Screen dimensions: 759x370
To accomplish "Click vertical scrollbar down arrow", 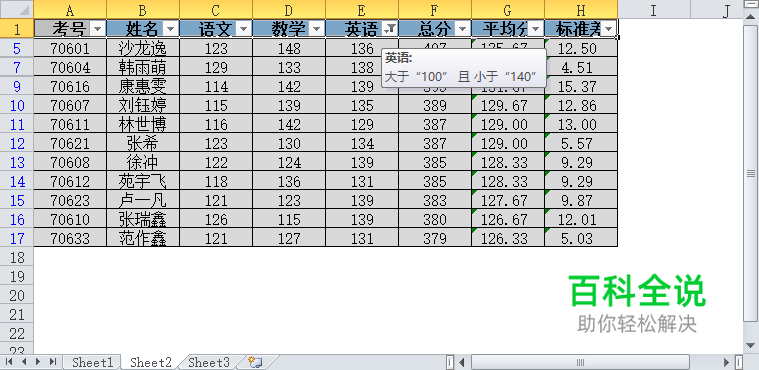I will tap(751, 346).
